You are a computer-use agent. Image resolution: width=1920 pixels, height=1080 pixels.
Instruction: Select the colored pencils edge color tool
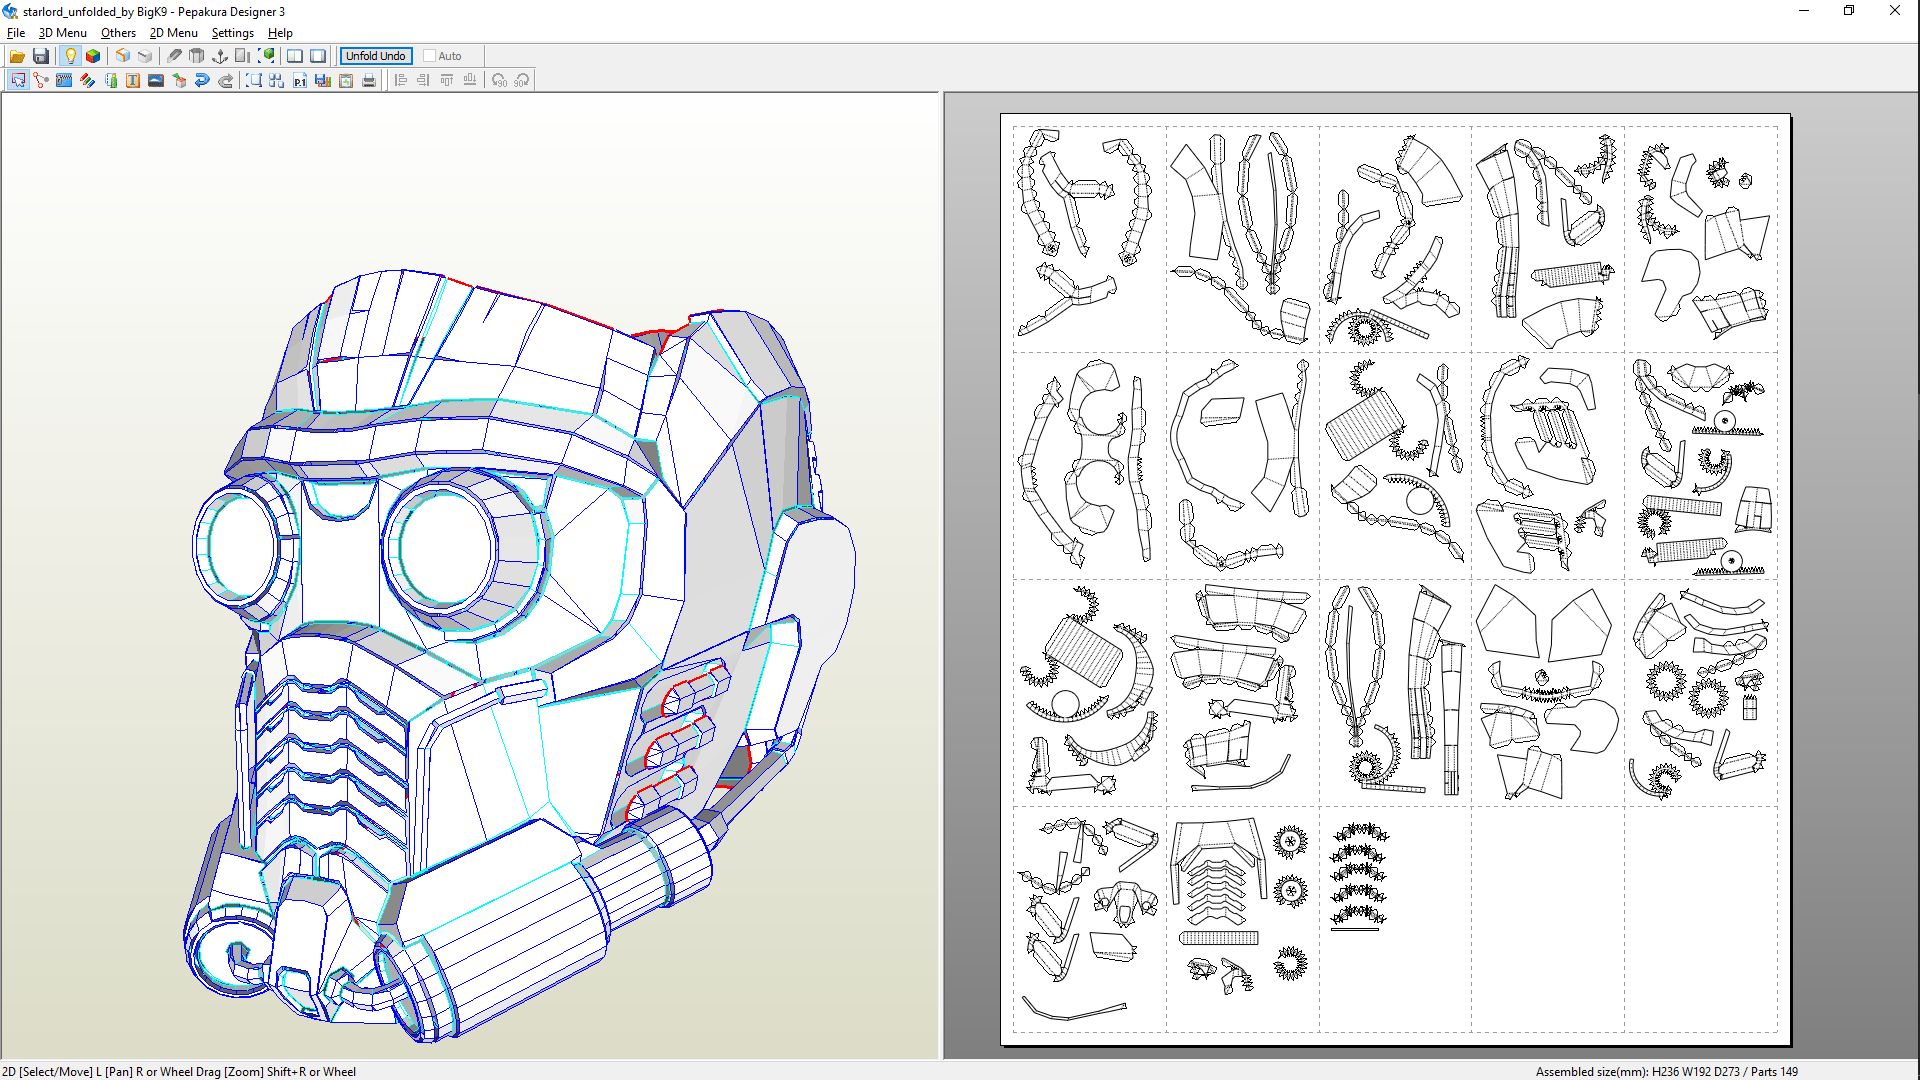pos(87,80)
